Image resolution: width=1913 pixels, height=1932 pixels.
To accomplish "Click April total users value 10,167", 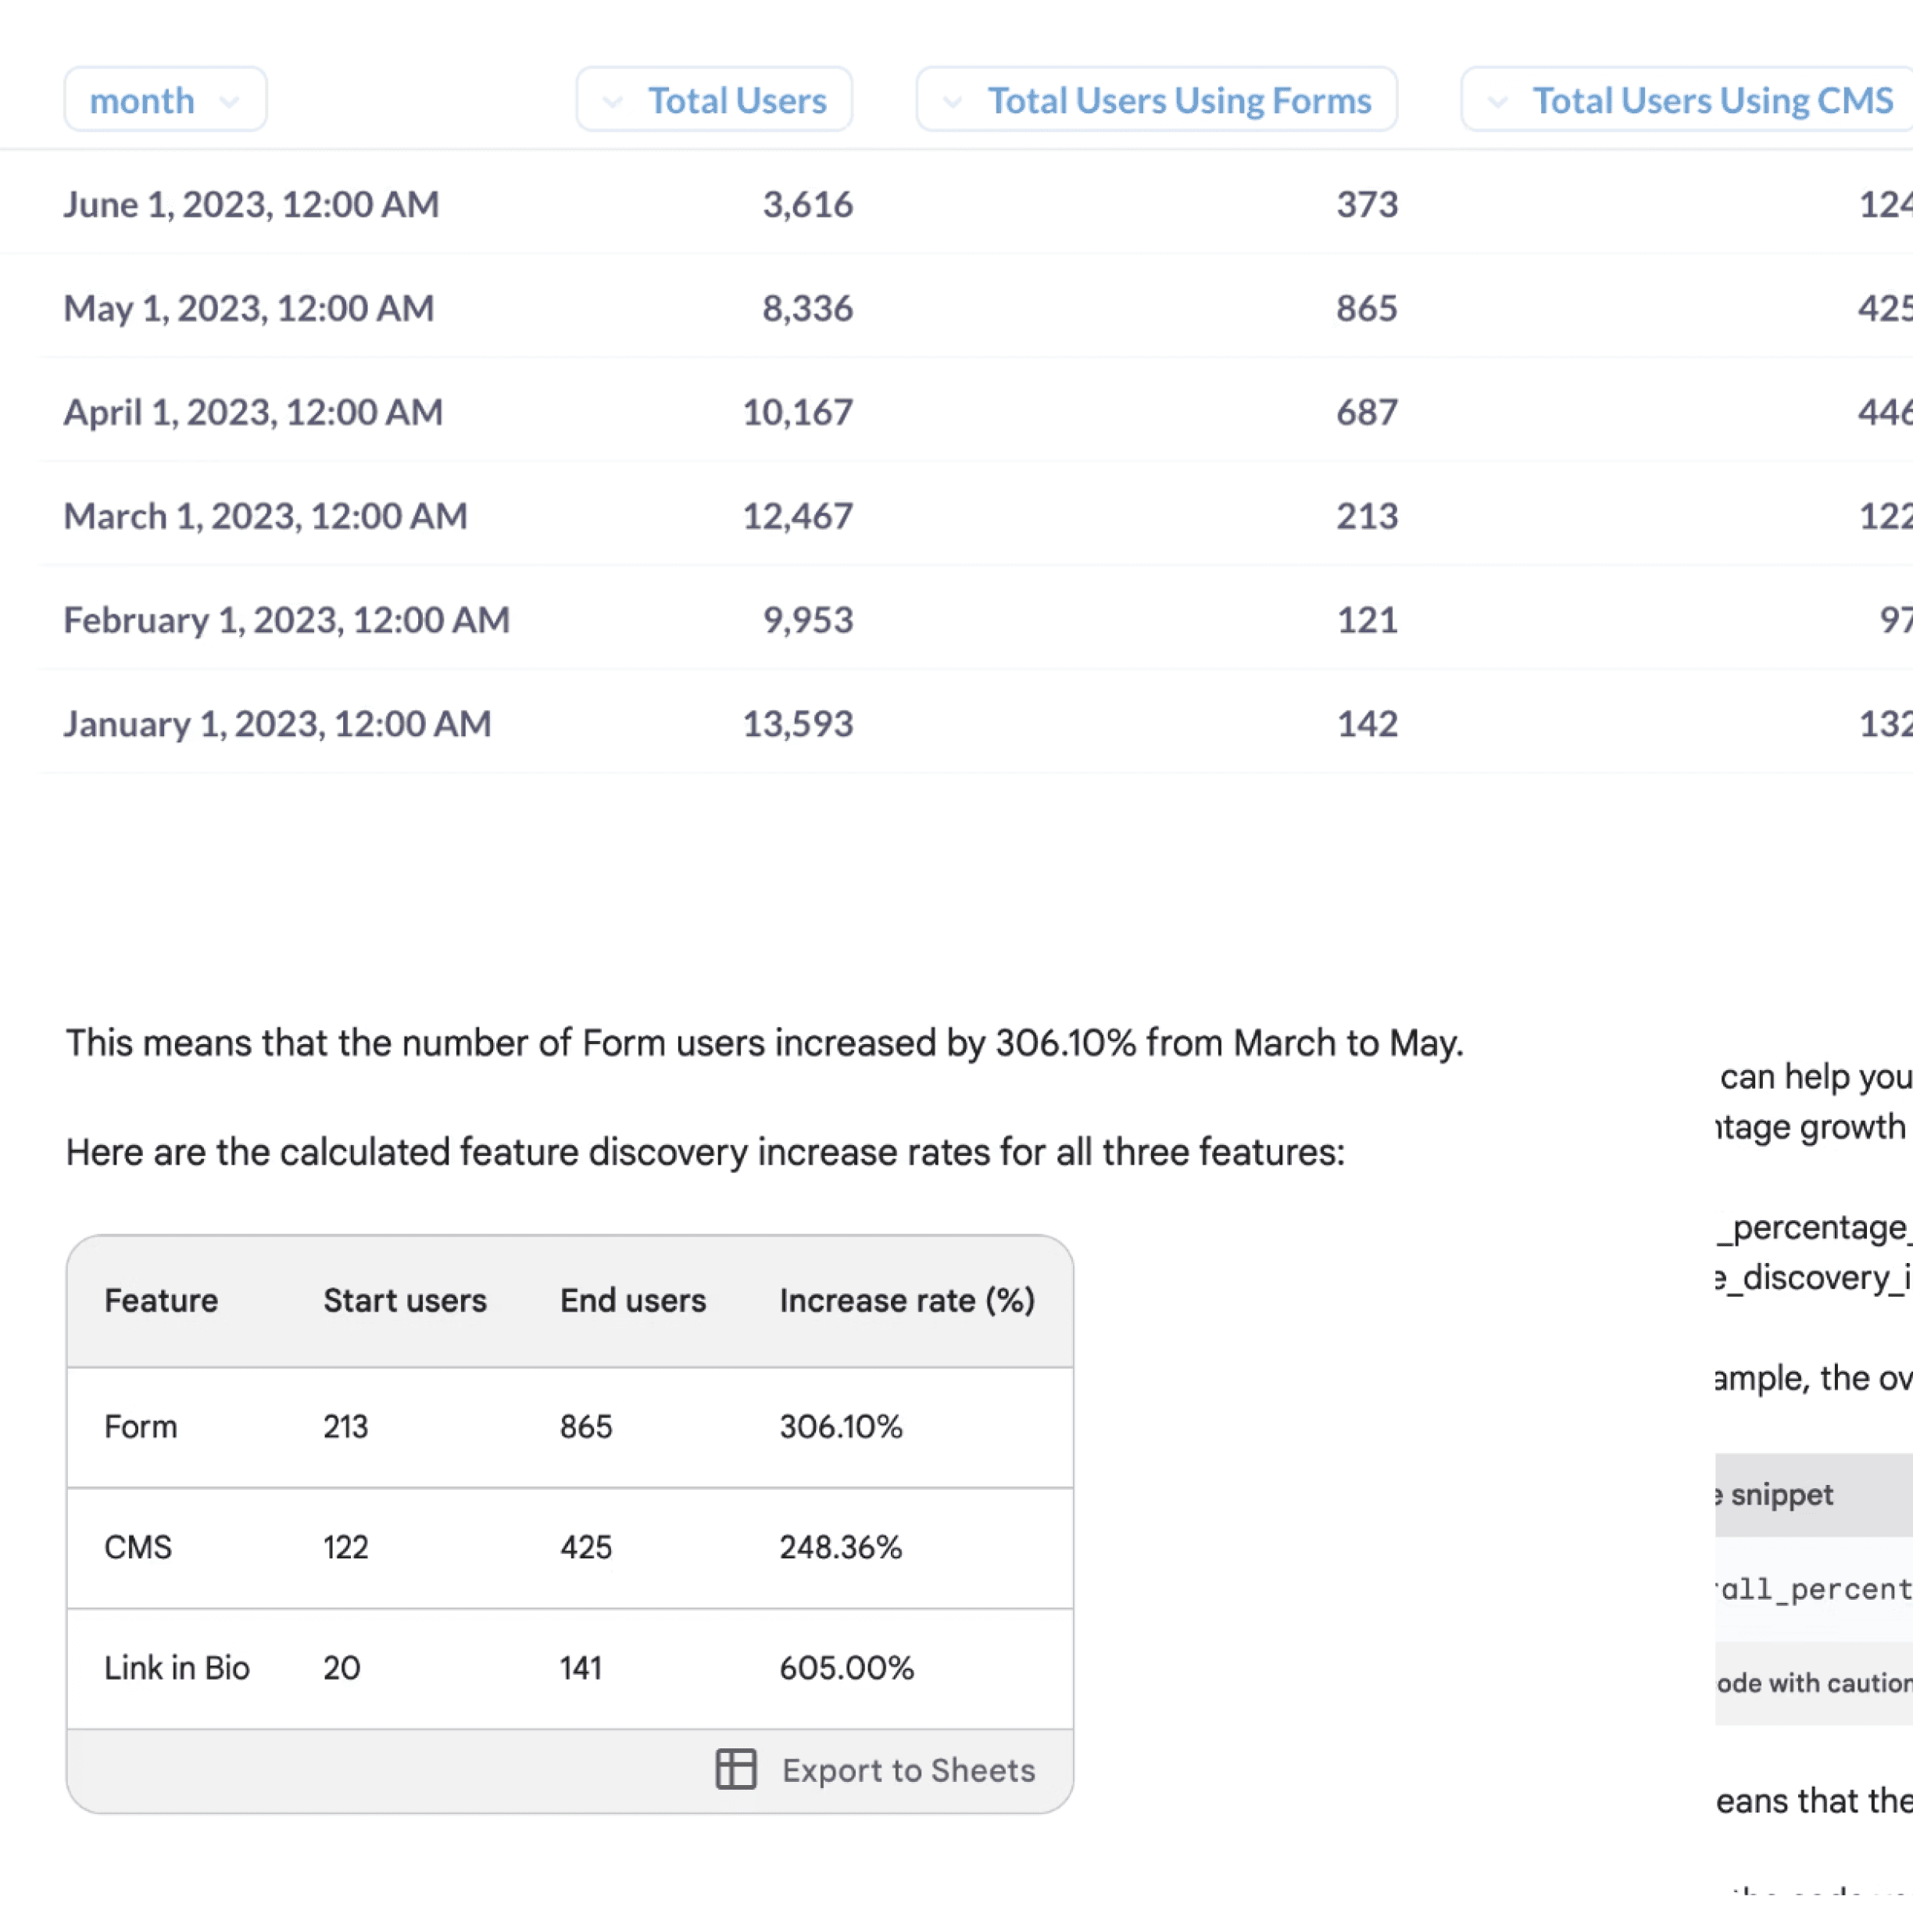I will click(x=797, y=412).
